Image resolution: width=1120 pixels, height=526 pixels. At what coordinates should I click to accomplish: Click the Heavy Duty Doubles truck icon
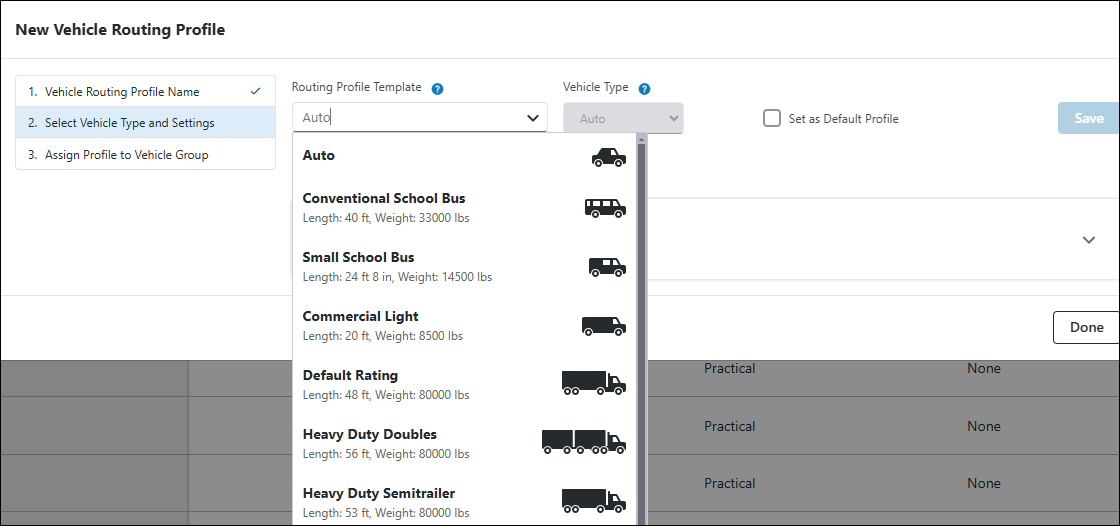583,442
